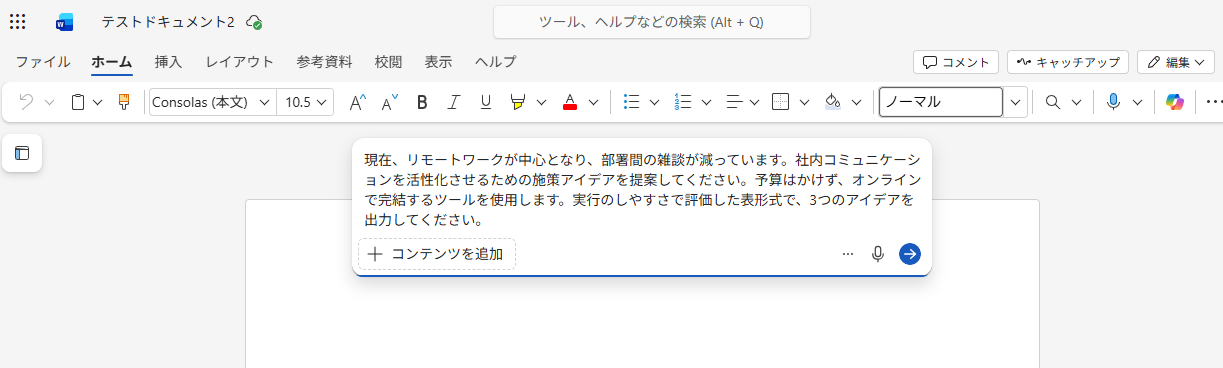Screen dimensions: 1223x368
Task: Click the document title テストドキュメント2
Action: pyautogui.click(x=168, y=22)
